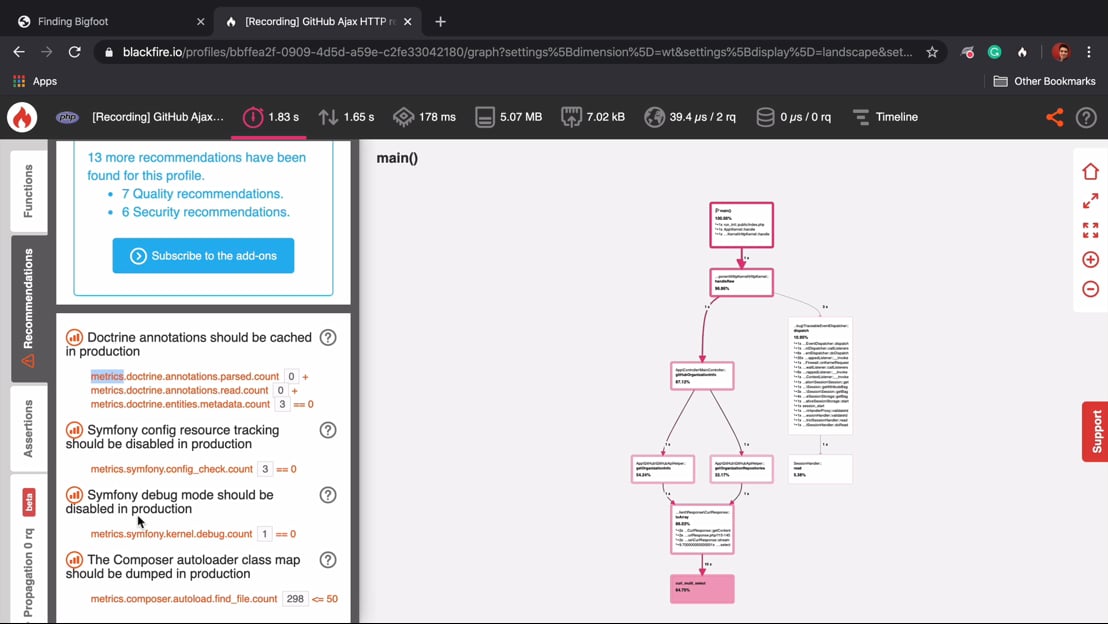
Task: Click the Symfony config tracking chart icon
Action: (74, 430)
